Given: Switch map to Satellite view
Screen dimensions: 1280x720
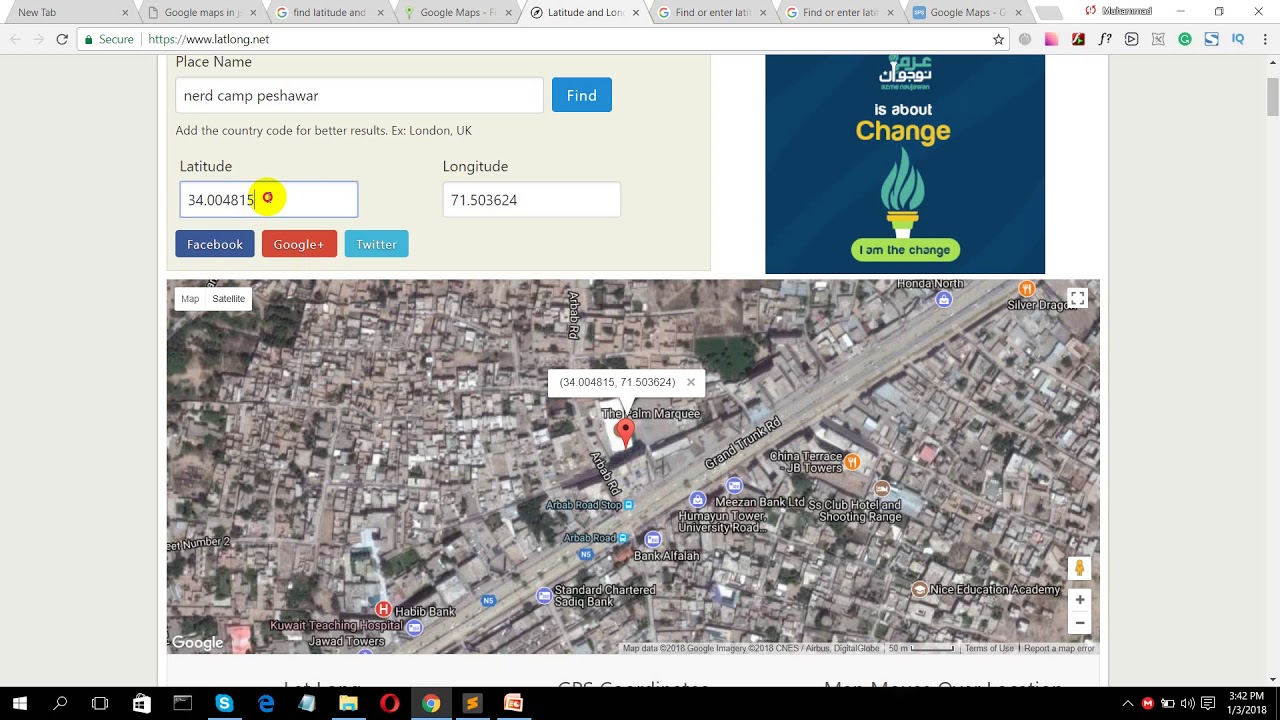Looking at the screenshot, I should pos(228,299).
